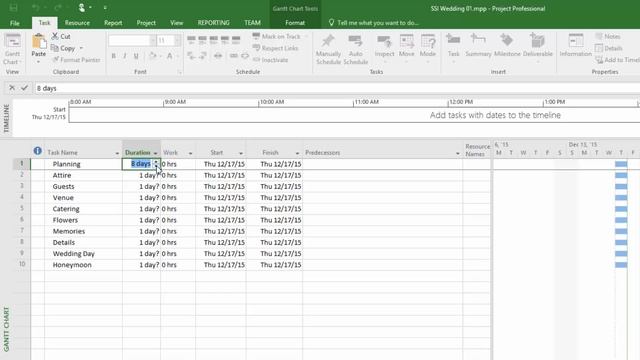The image size is (640, 360).
Task: Insert a Milestone
Action: pyautogui.click(x=507, y=45)
